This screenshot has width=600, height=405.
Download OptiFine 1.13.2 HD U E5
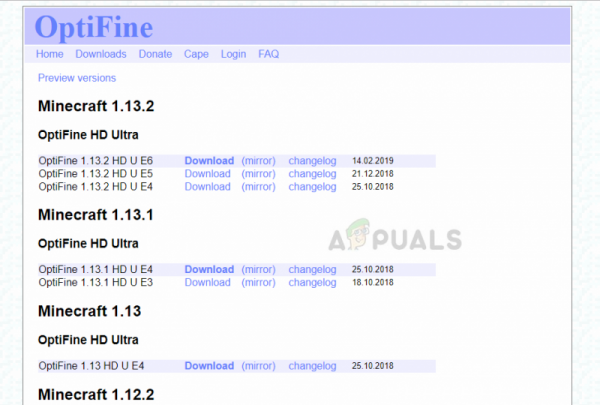click(208, 174)
